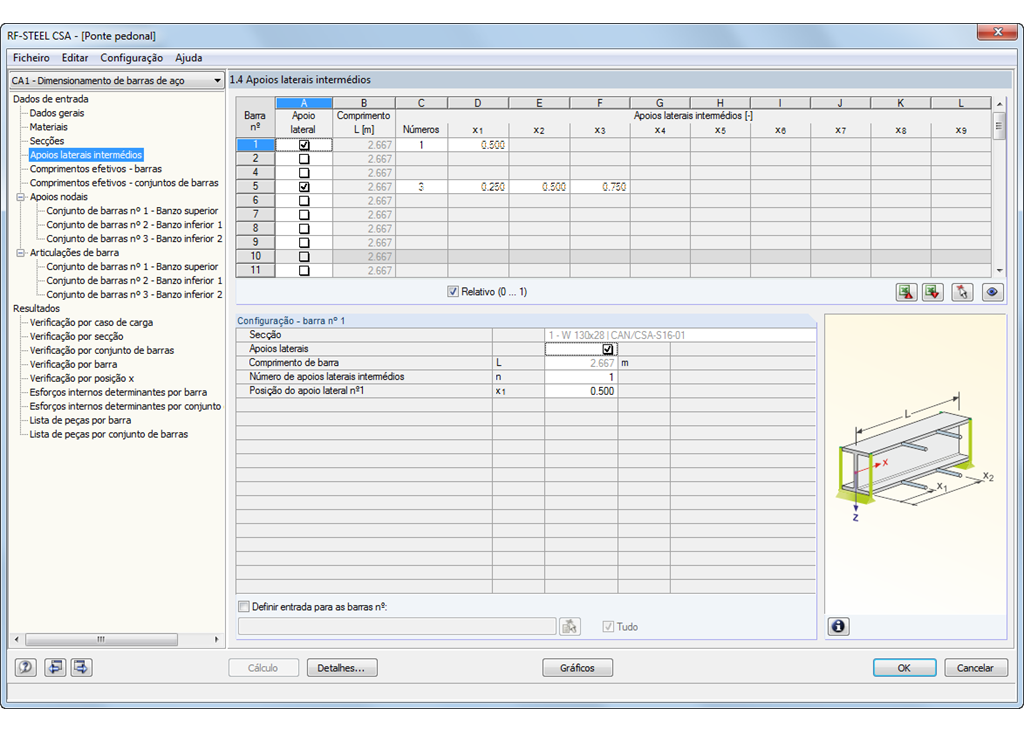Open the Configuração menu
1024x733 pixels.
(131, 57)
